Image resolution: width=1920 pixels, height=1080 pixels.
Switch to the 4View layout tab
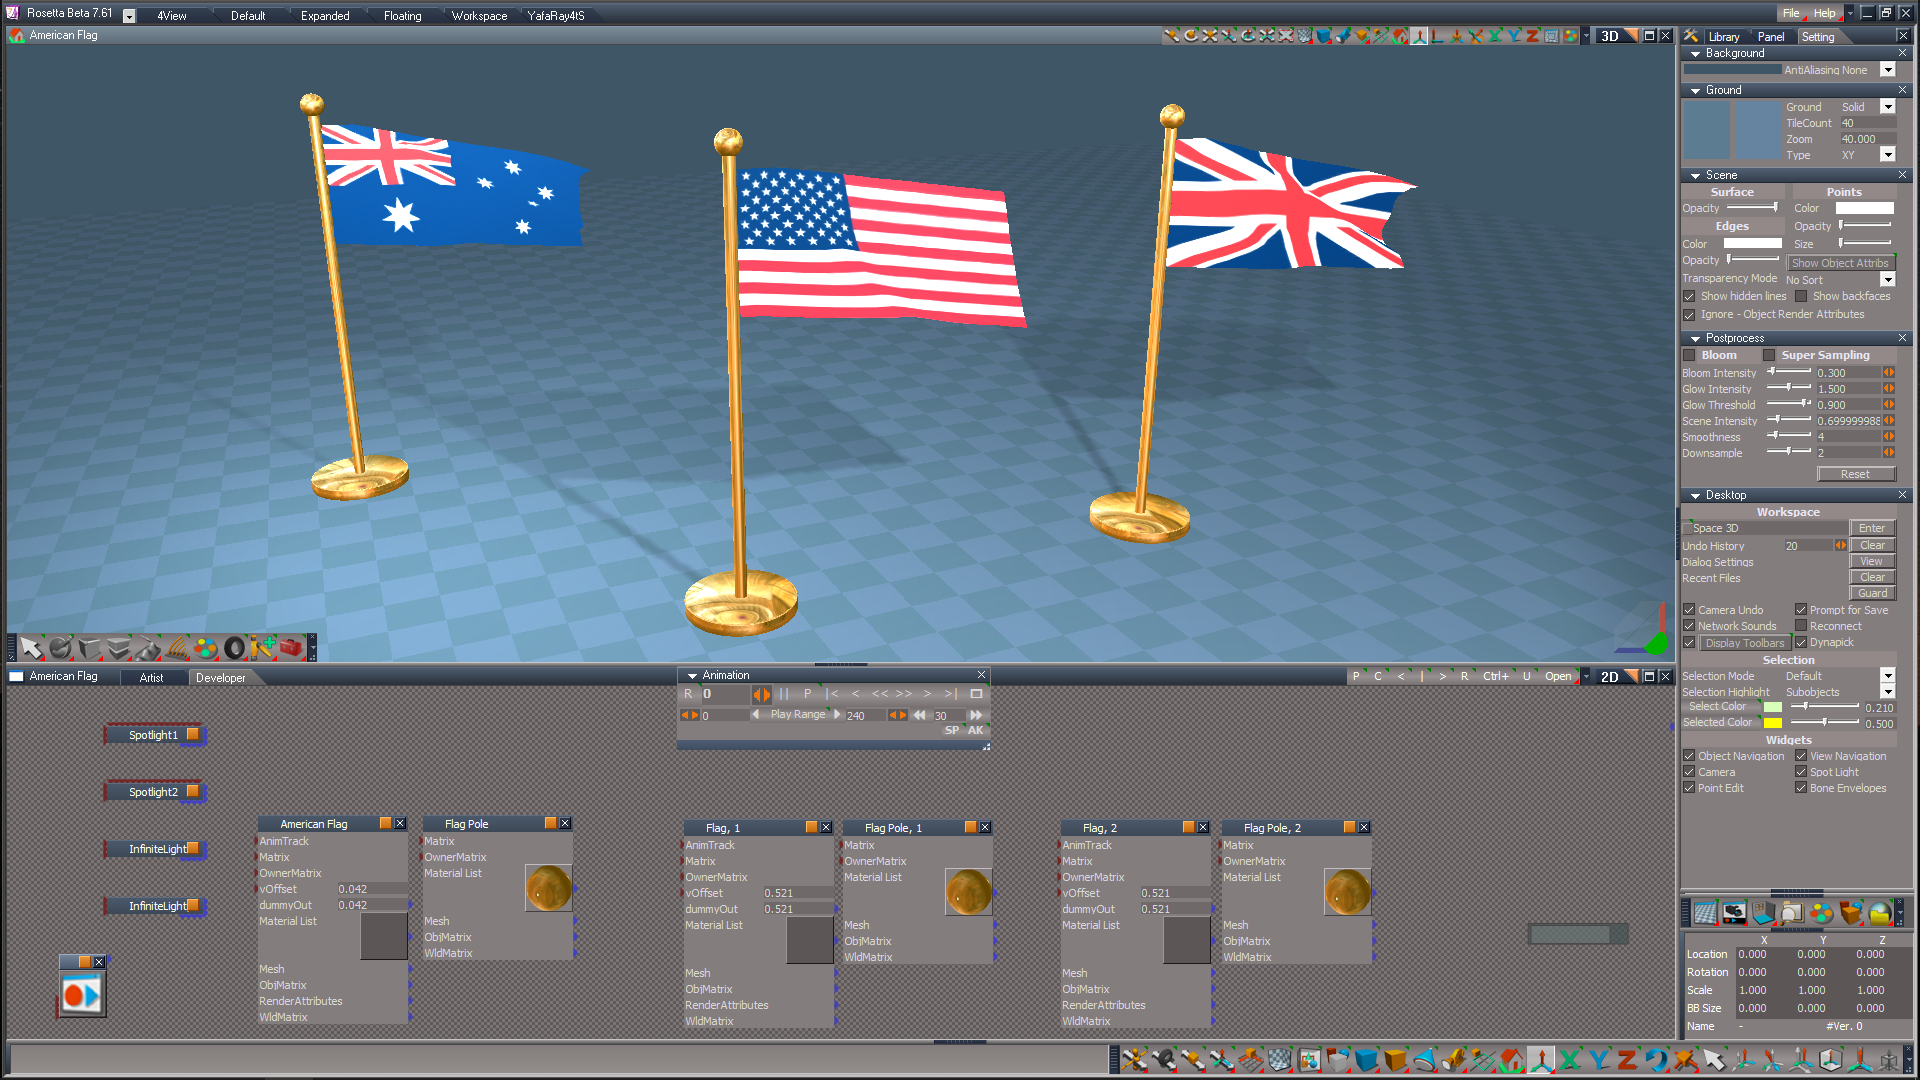[x=172, y=16]
